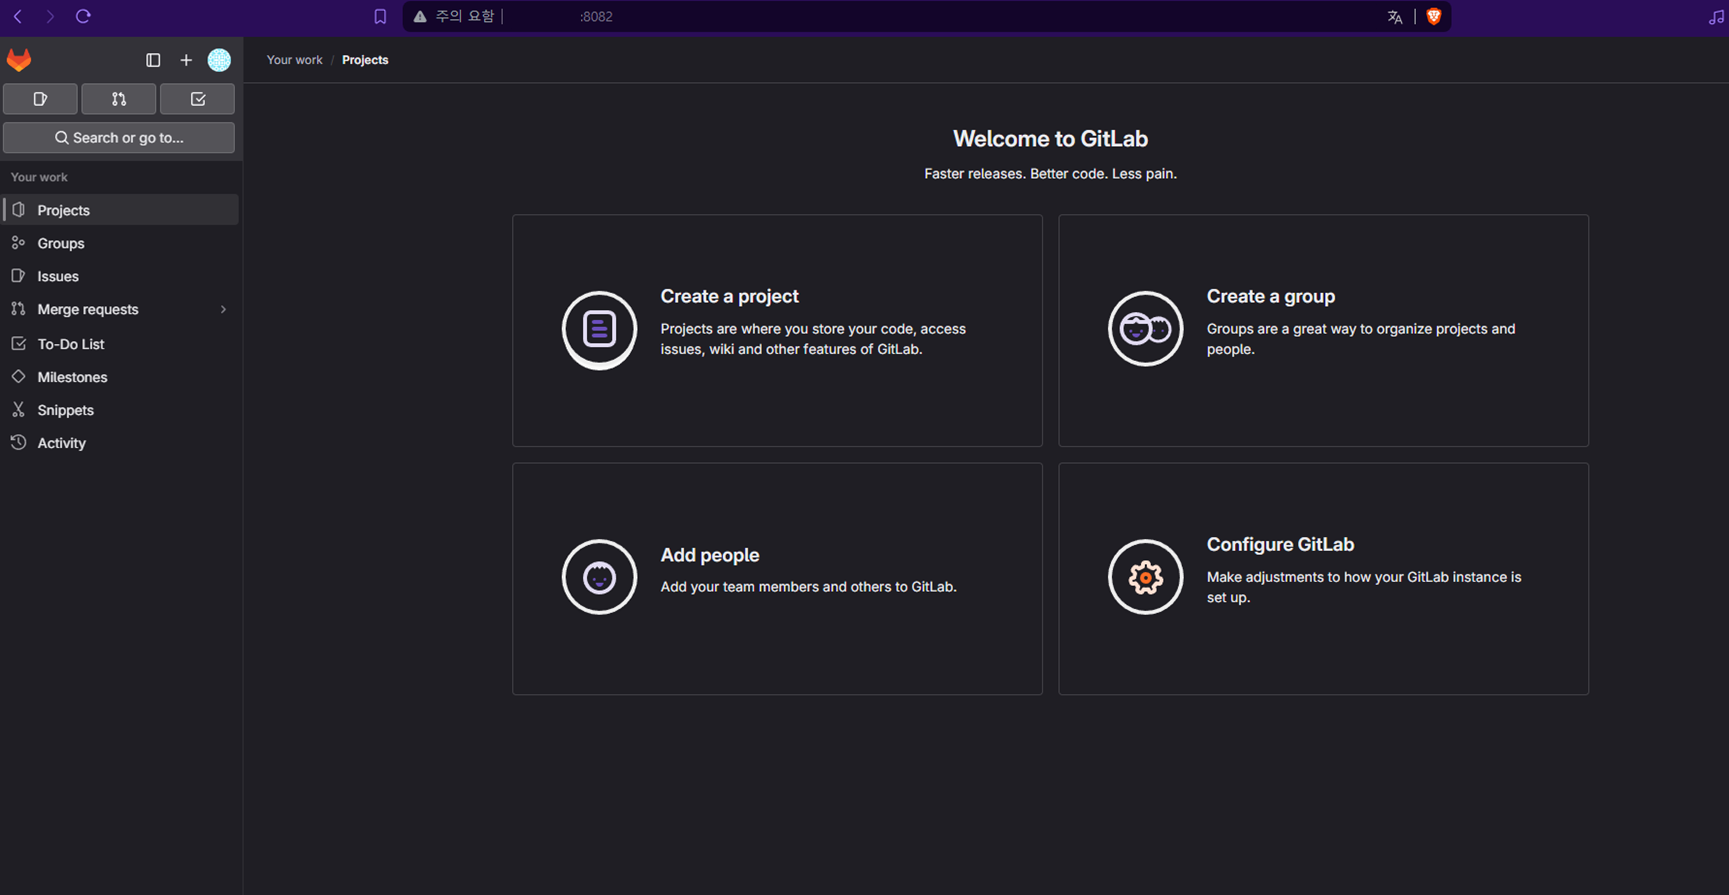Reload the page in browser
This screenshot has width=1729, height=895.
click(83, 16)
